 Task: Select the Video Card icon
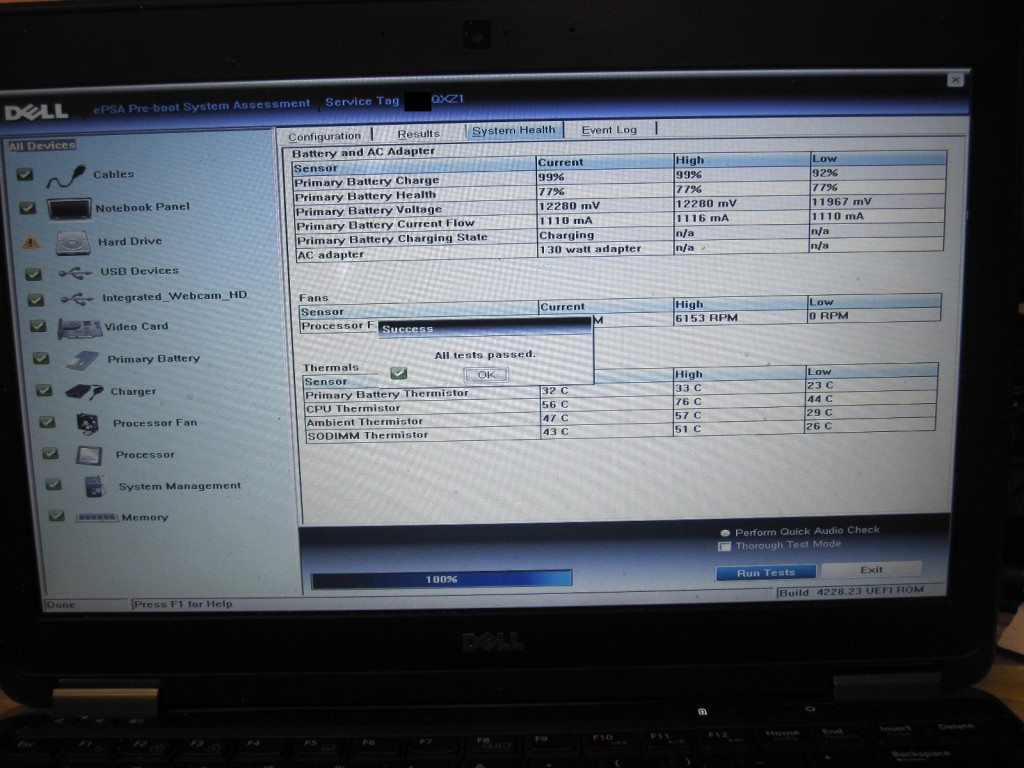click(x=80, y=328)
